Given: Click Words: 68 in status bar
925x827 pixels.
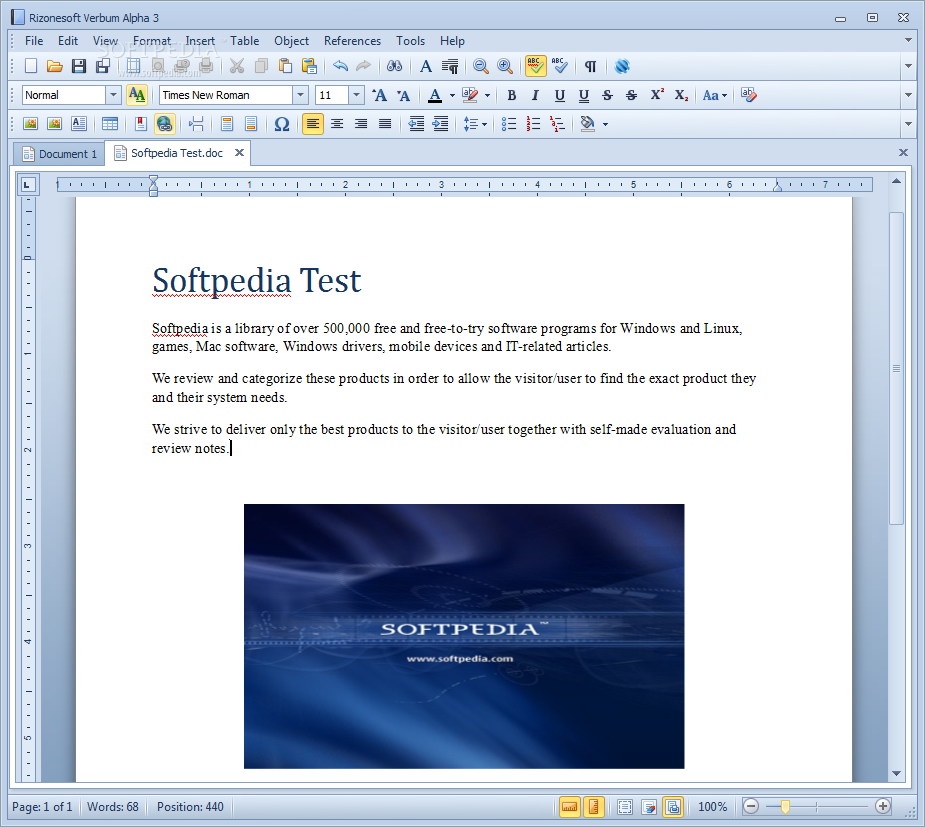Looking at the screenshot, I should coord(113,806).
